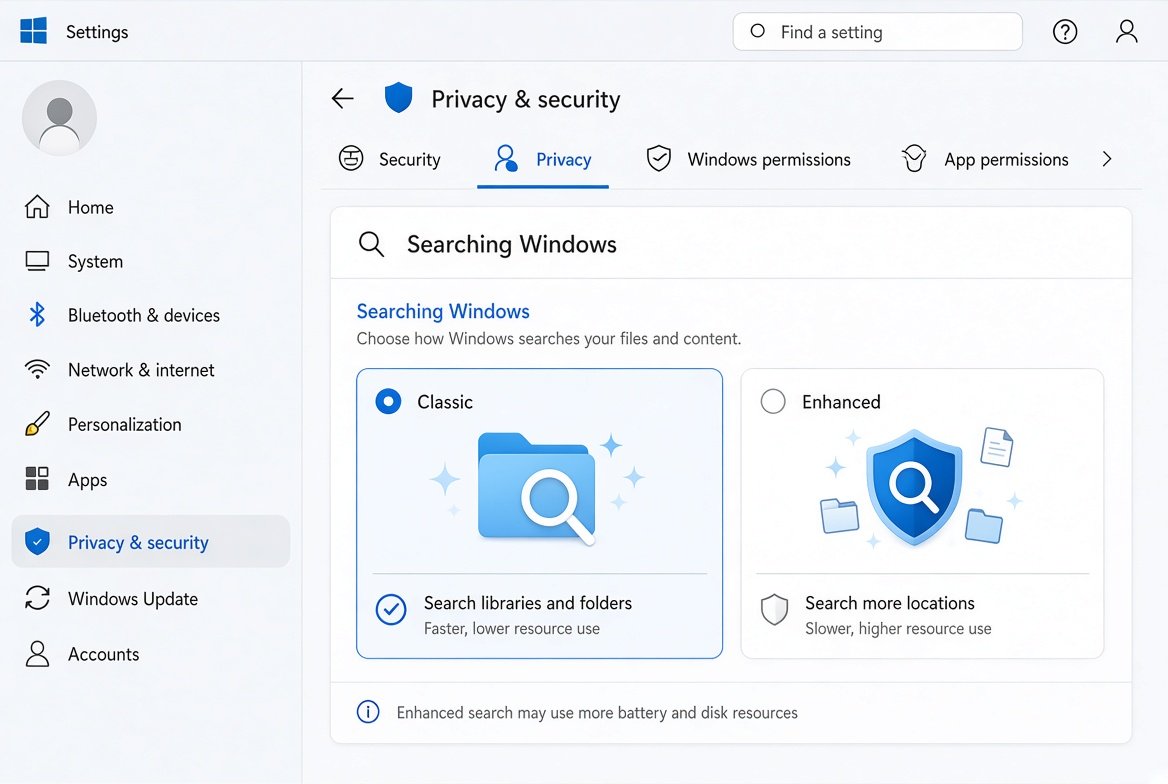This screenshot has height=784, width=1168.
Task: Click the user avatar picture in sidebar
Action: 60,118
